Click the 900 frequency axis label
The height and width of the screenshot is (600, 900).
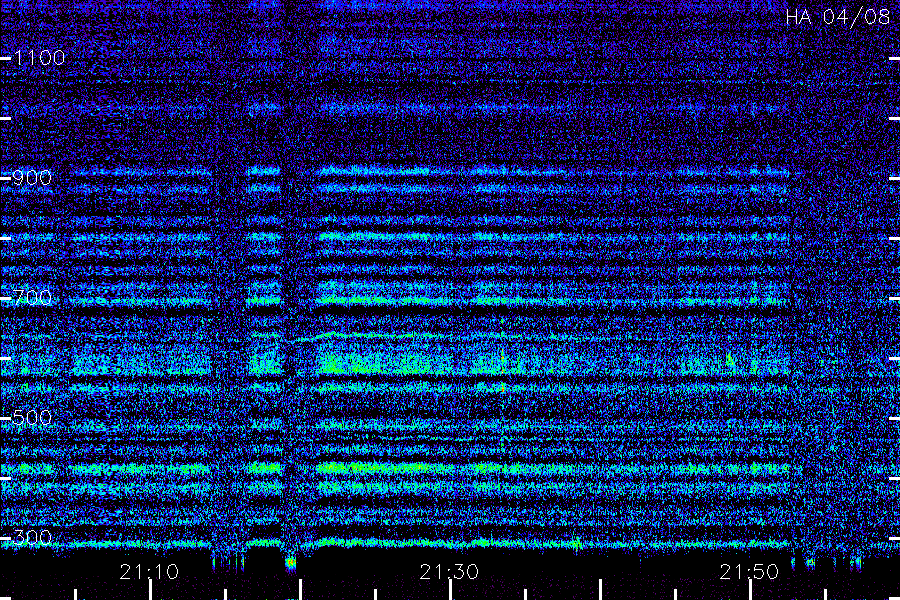(x=32, y=177)
